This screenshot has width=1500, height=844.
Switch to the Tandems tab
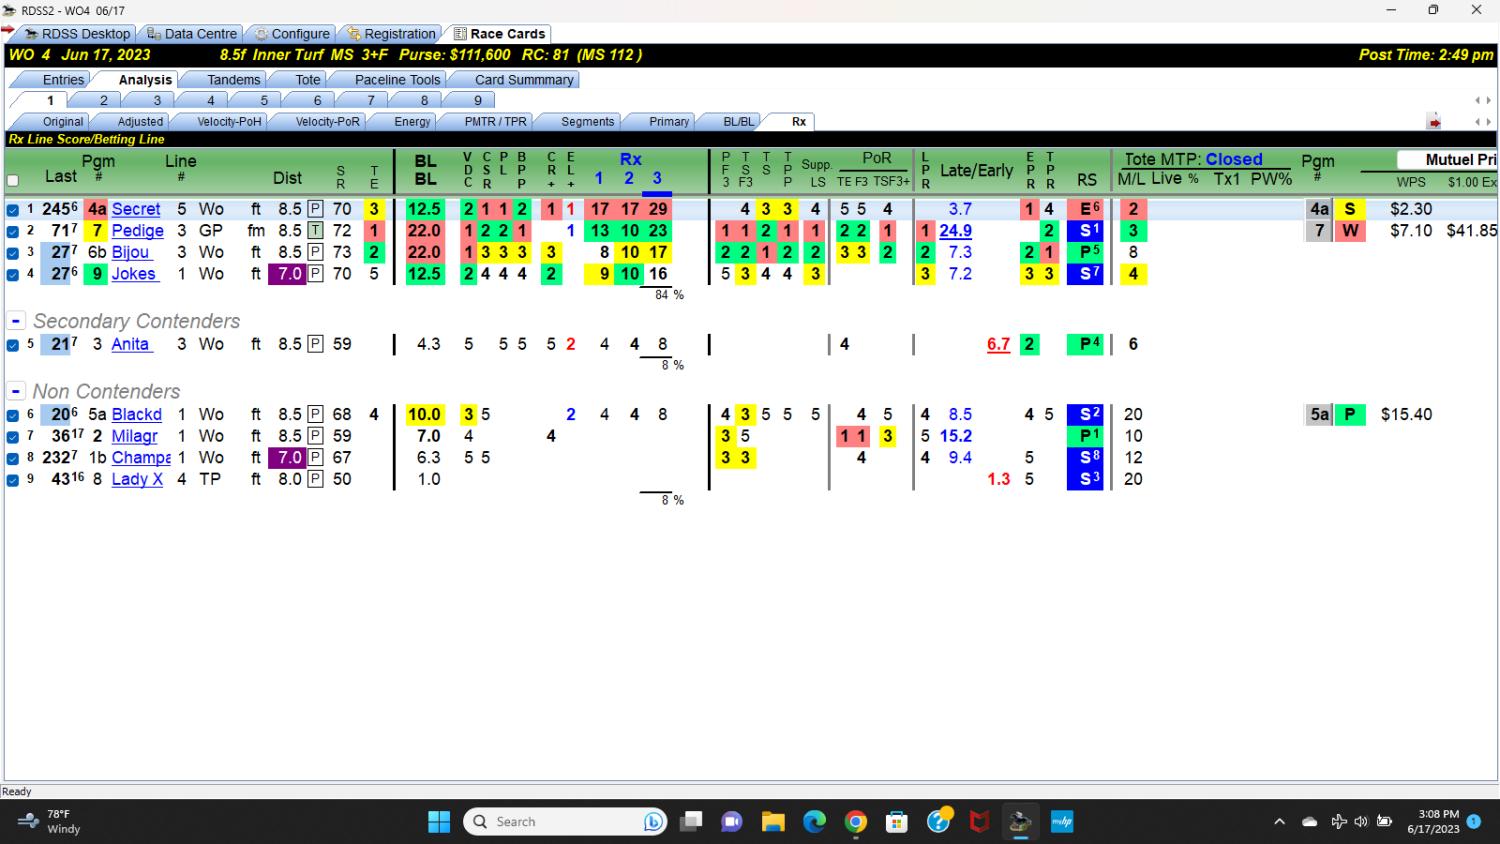[233, 80]
